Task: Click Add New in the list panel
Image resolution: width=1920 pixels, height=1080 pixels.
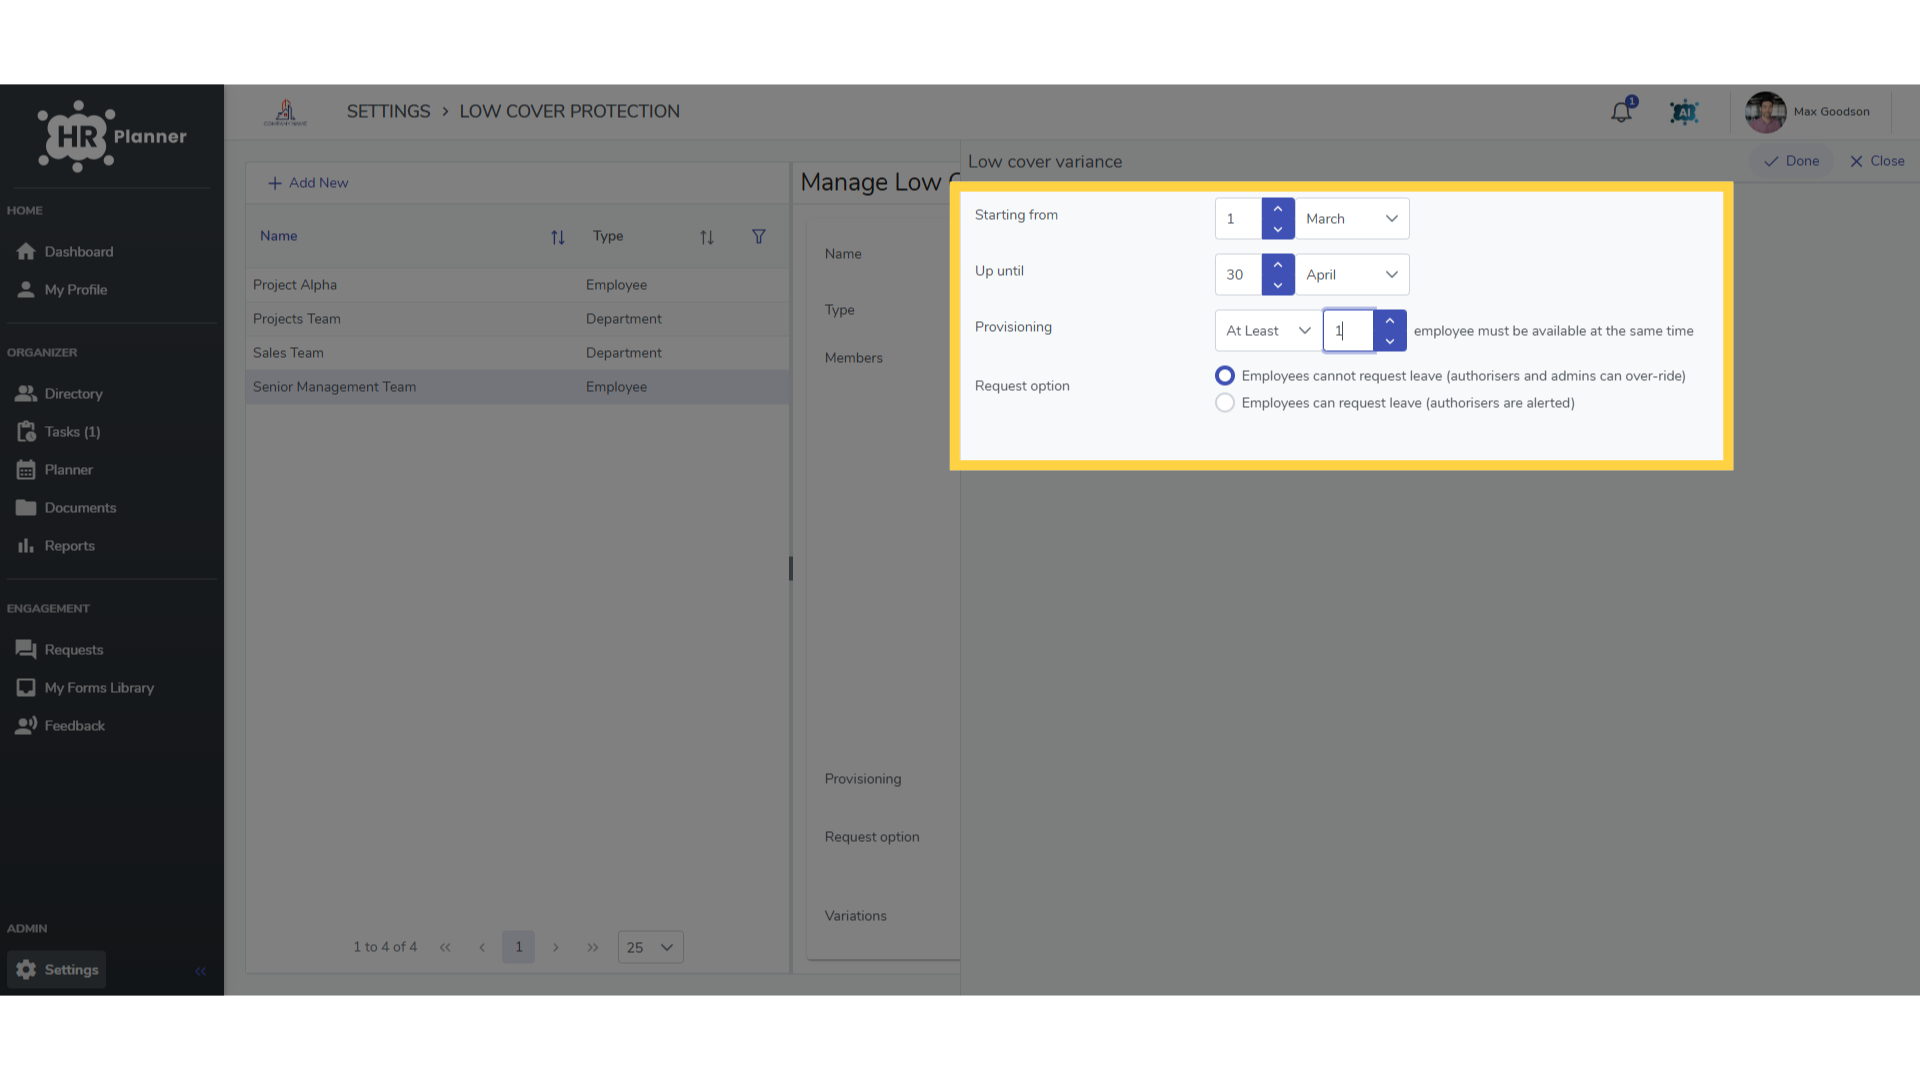Action: [x=308, y=183]
